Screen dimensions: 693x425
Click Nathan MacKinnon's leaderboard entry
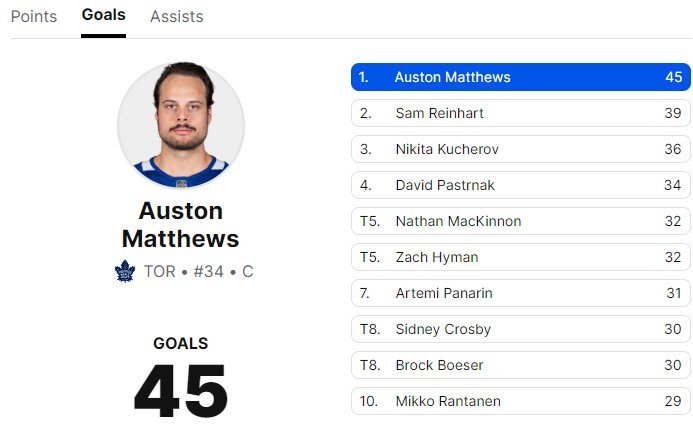coord(520,221)
